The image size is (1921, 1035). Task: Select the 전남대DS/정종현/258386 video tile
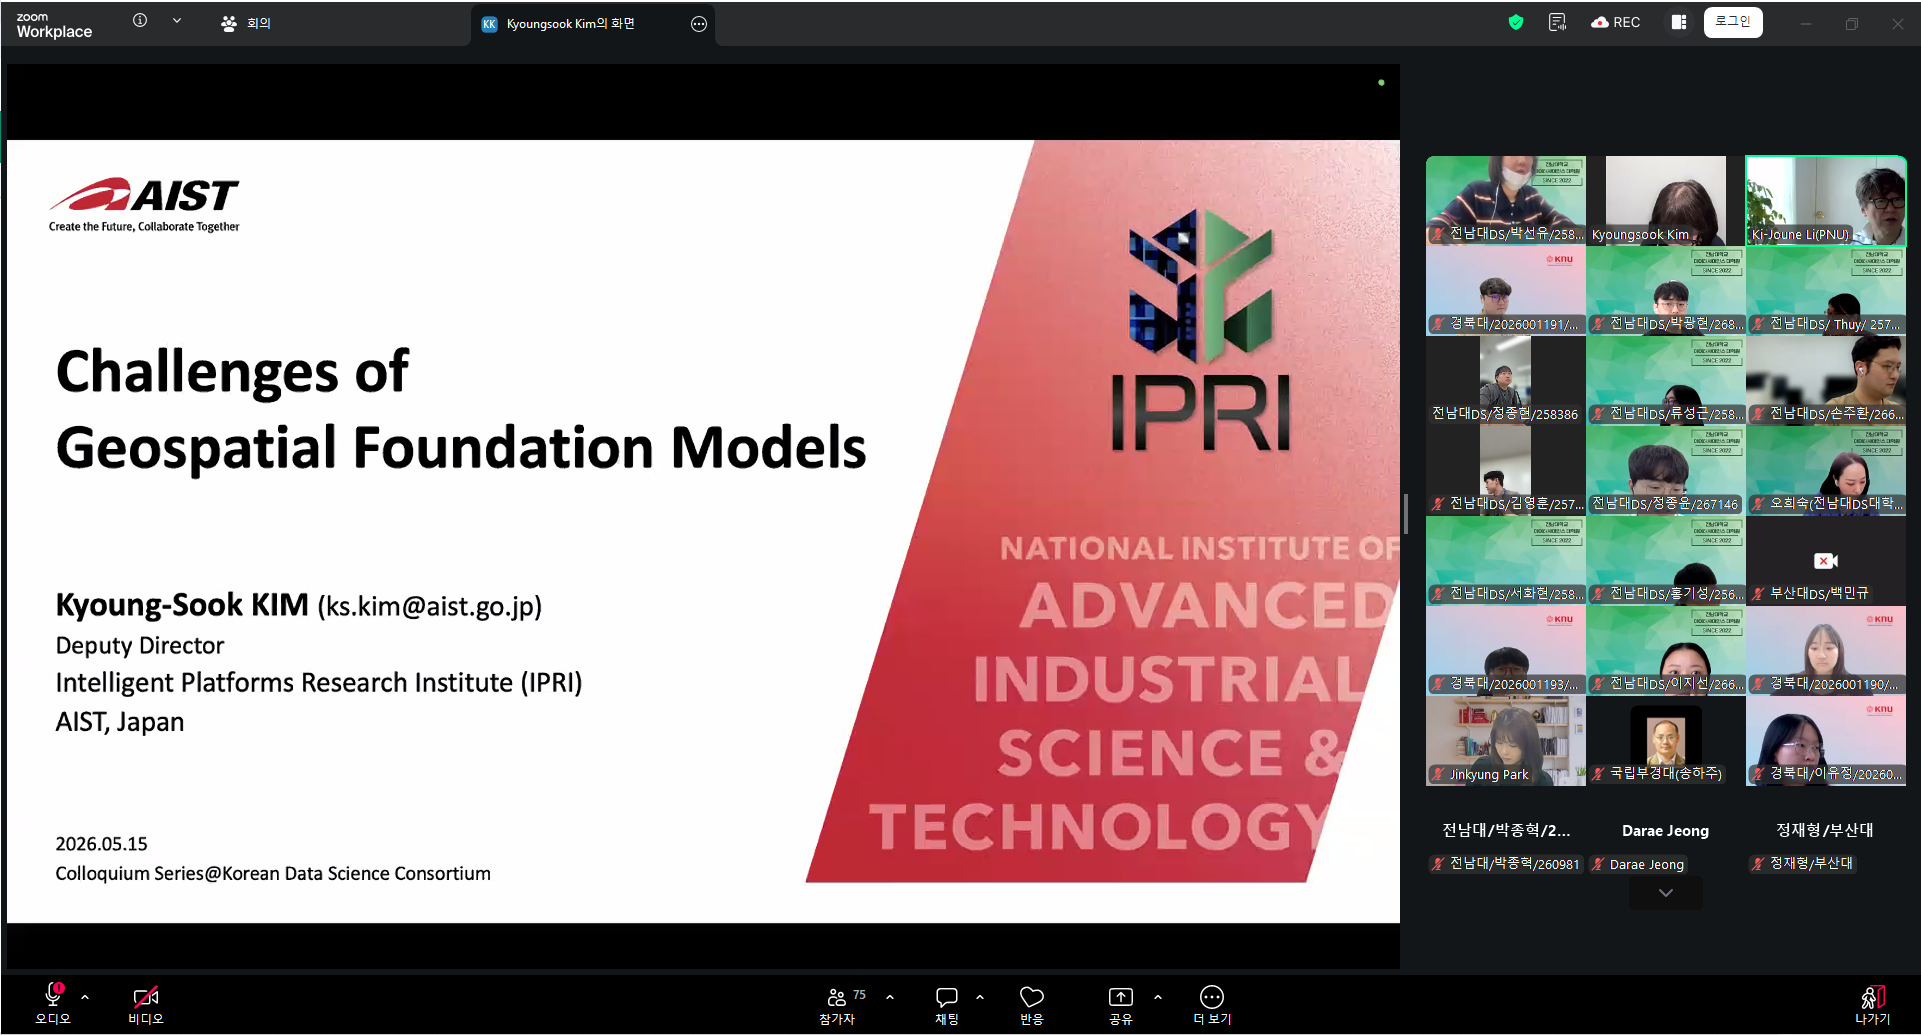[x=1506, y=380]
